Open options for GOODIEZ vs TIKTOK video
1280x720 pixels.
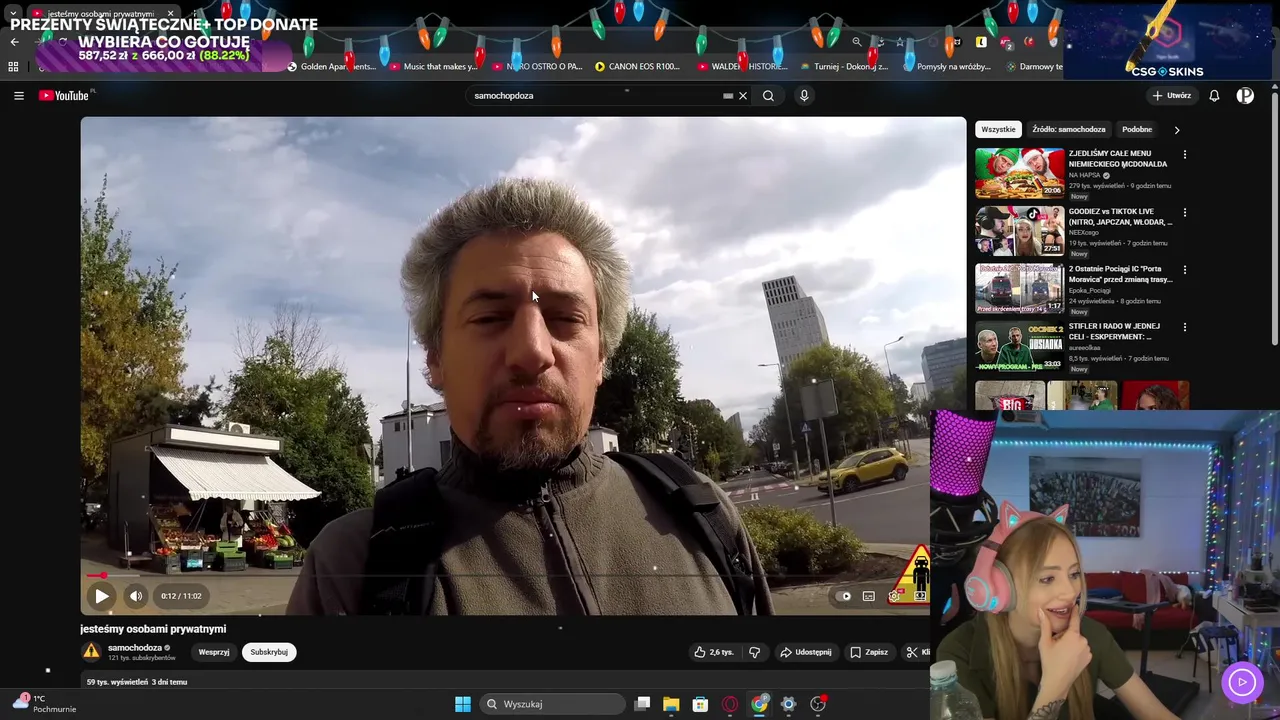point(1185,213)
